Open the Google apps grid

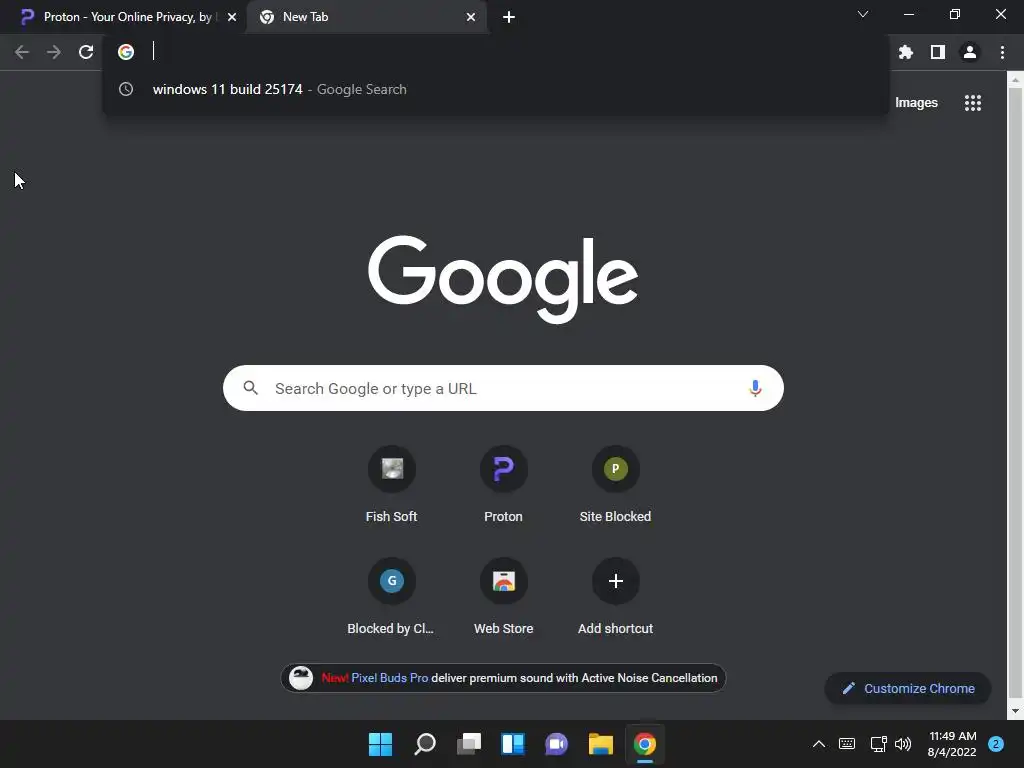pos(973,103)
